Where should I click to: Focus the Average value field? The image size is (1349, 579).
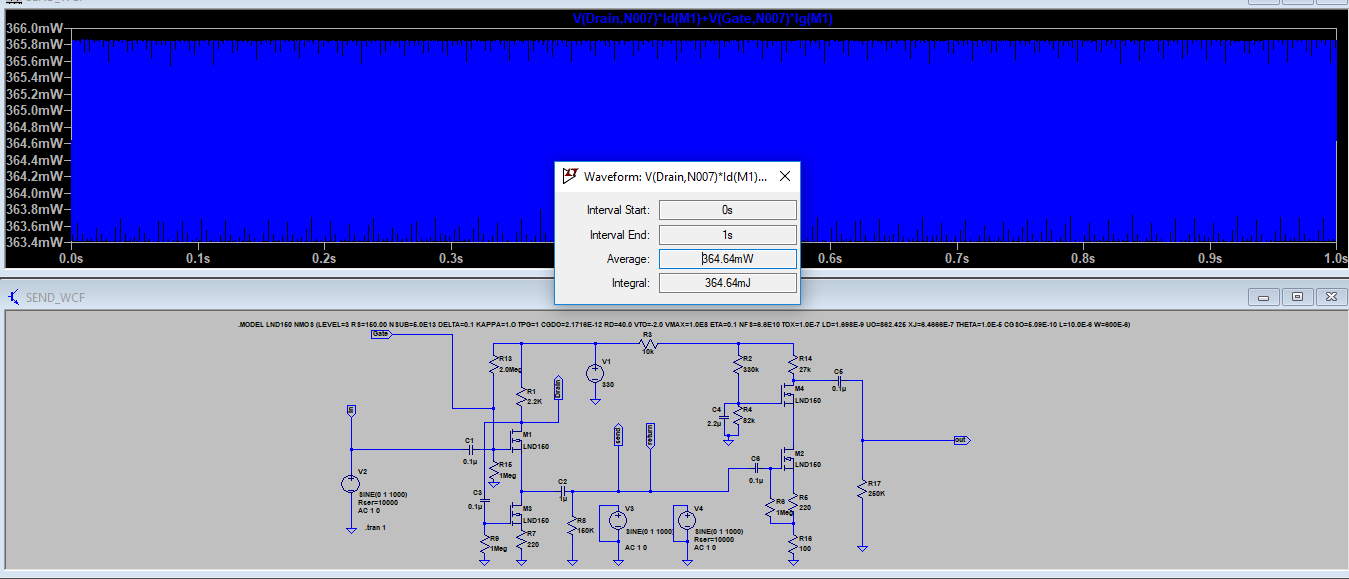click(728, 259)
